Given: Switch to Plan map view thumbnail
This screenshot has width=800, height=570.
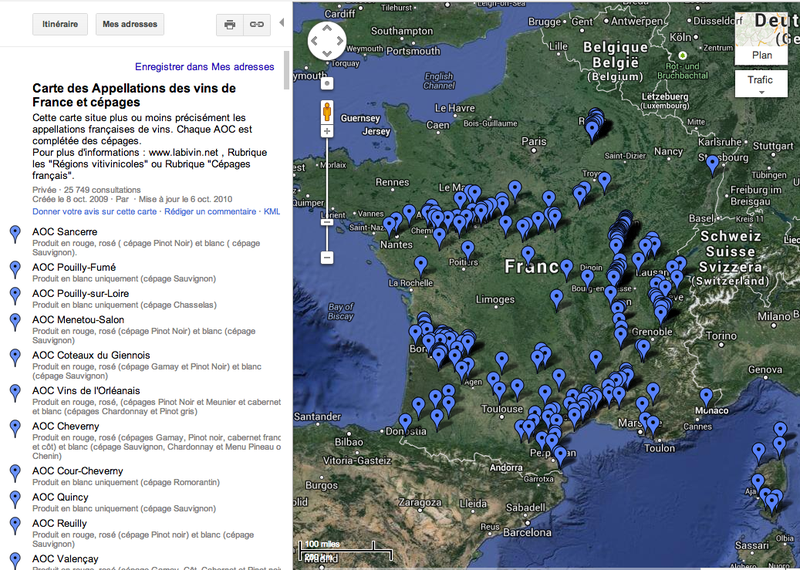Looking at the screenshot, I should (761, 38).
